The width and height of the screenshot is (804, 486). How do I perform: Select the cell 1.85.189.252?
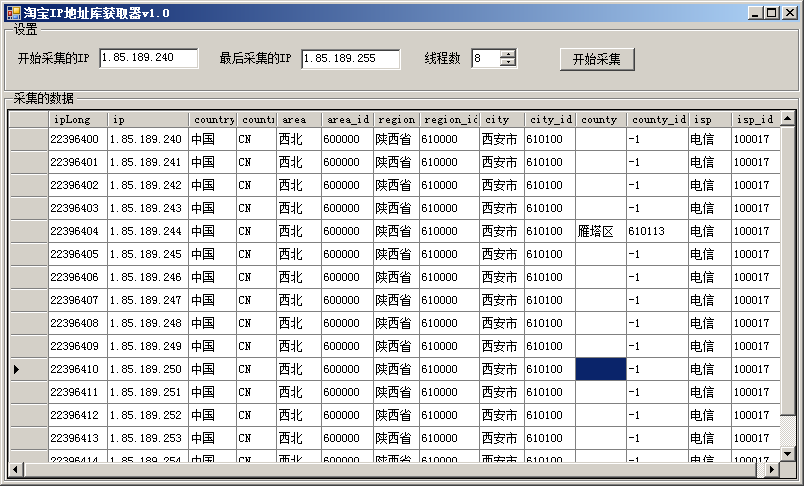pyautogui.click(x=148, y=415)
